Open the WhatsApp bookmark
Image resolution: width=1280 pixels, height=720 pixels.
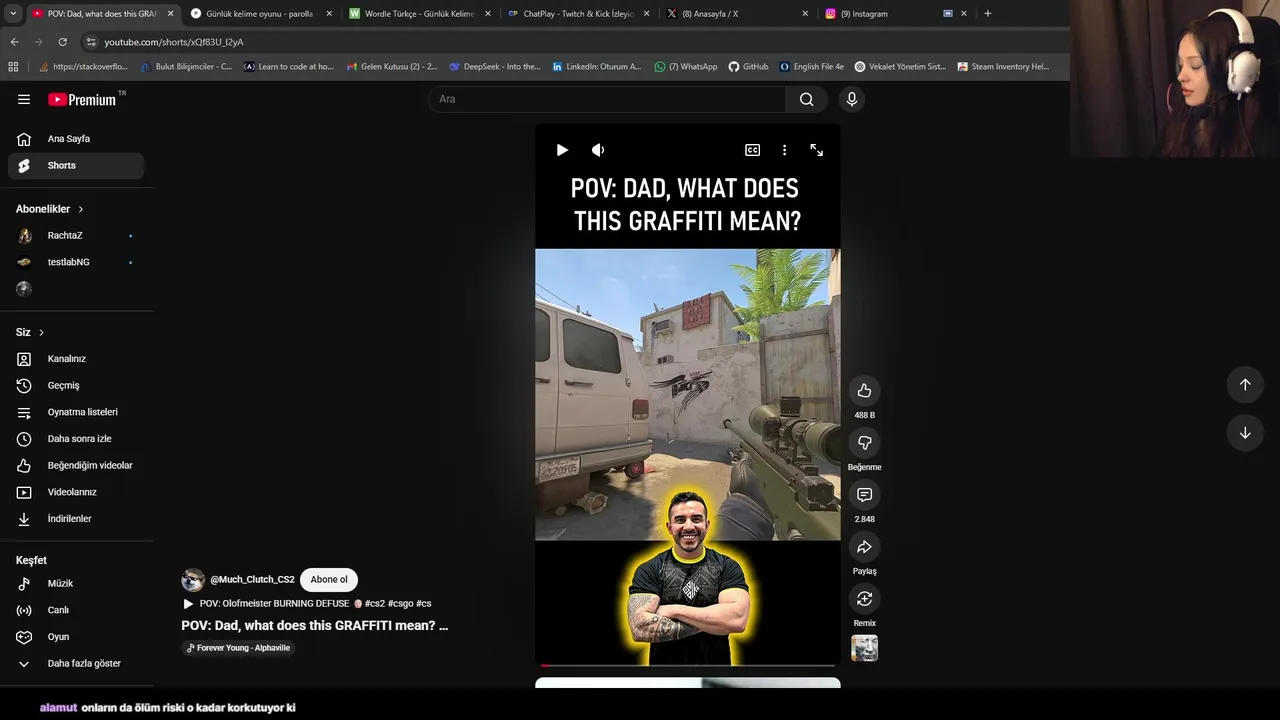coord(686,67)
